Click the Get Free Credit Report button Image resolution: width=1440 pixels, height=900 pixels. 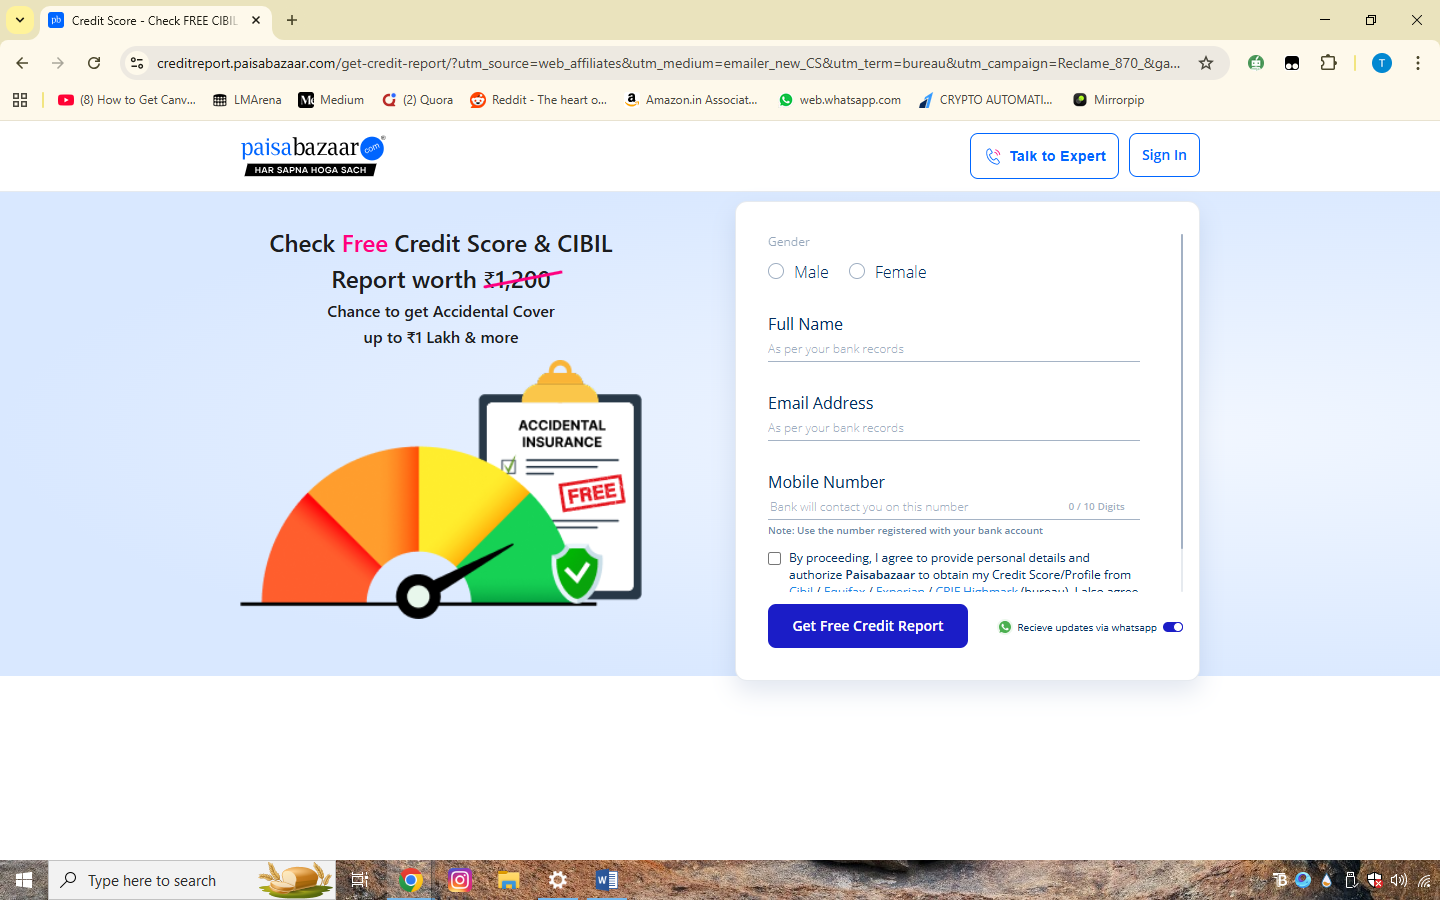[867, 626]
